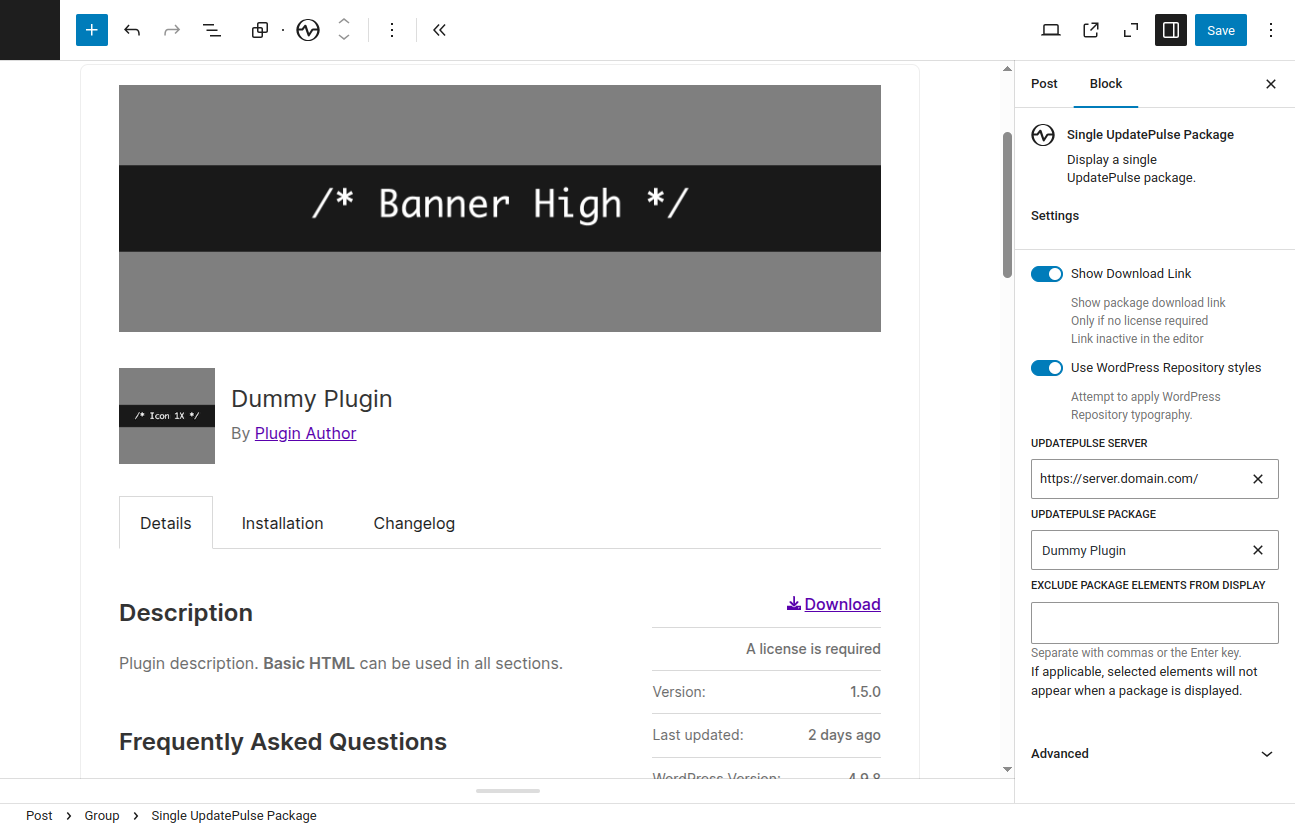Click the scroll up arrow
The width and height of the screenshot is (1295, 828).
pyautogui.click(x=1007, y=69)
